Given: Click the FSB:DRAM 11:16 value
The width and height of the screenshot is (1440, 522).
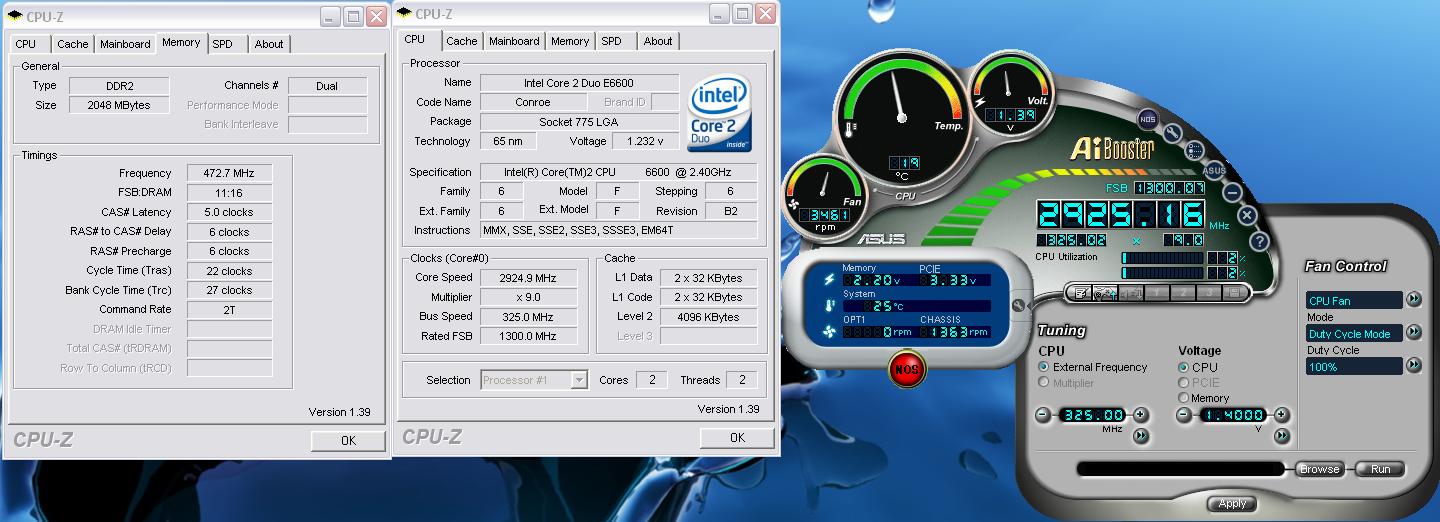Looking at the screenshot, I should (x=229, y=192).
